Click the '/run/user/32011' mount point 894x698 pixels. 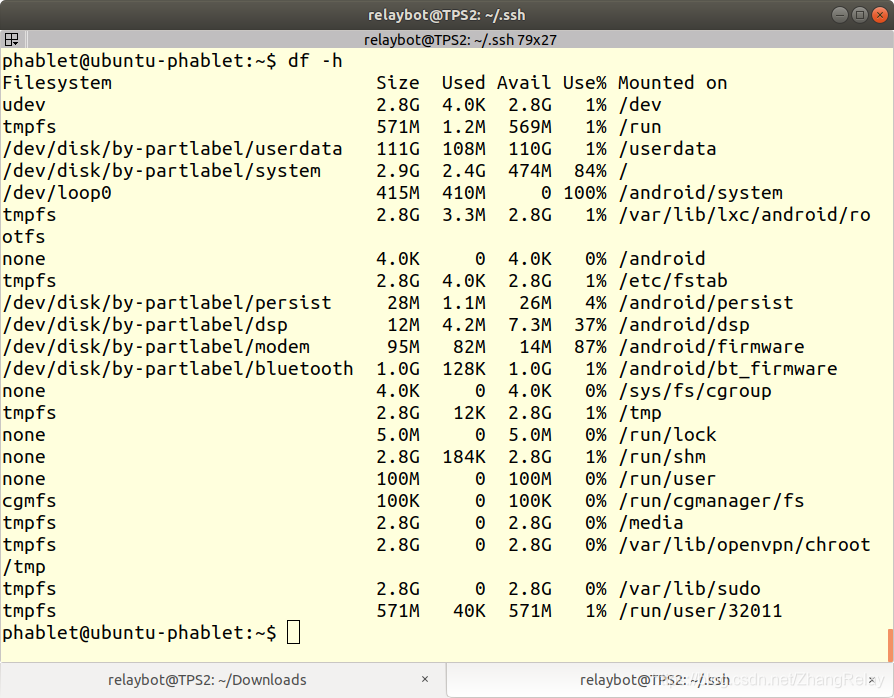701,611
